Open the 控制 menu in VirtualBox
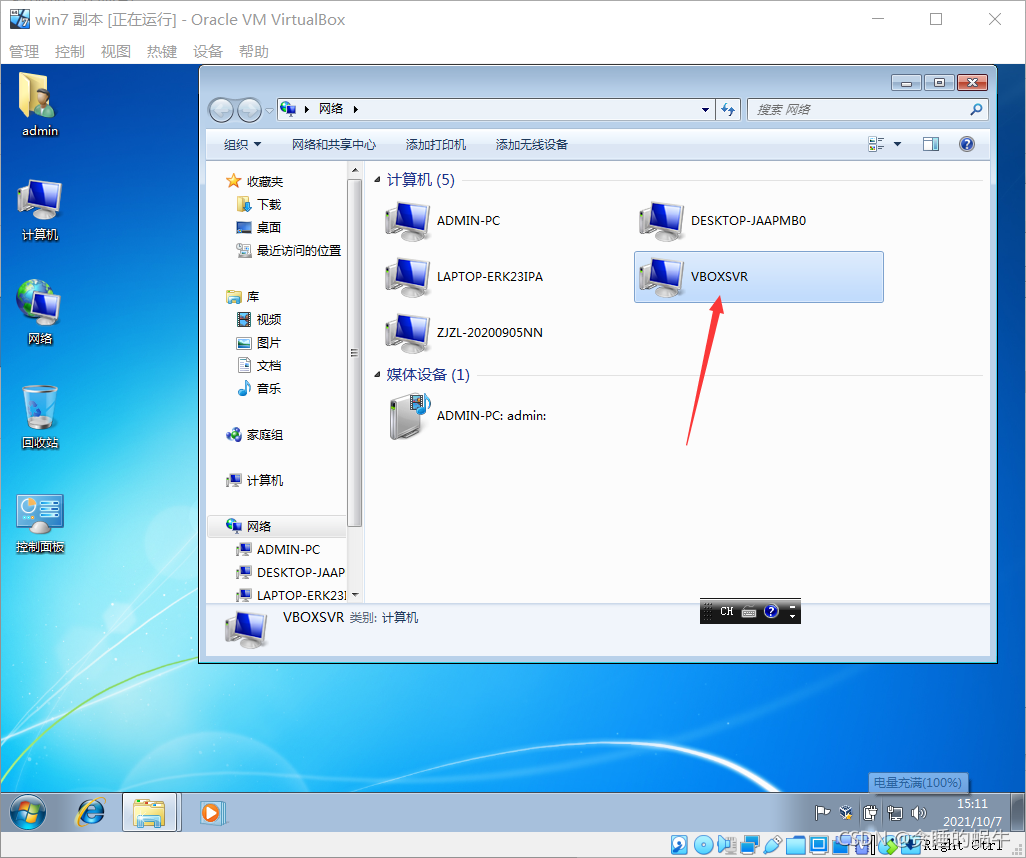This screenshot has width=1026, height=858. (x=69, y=52)
